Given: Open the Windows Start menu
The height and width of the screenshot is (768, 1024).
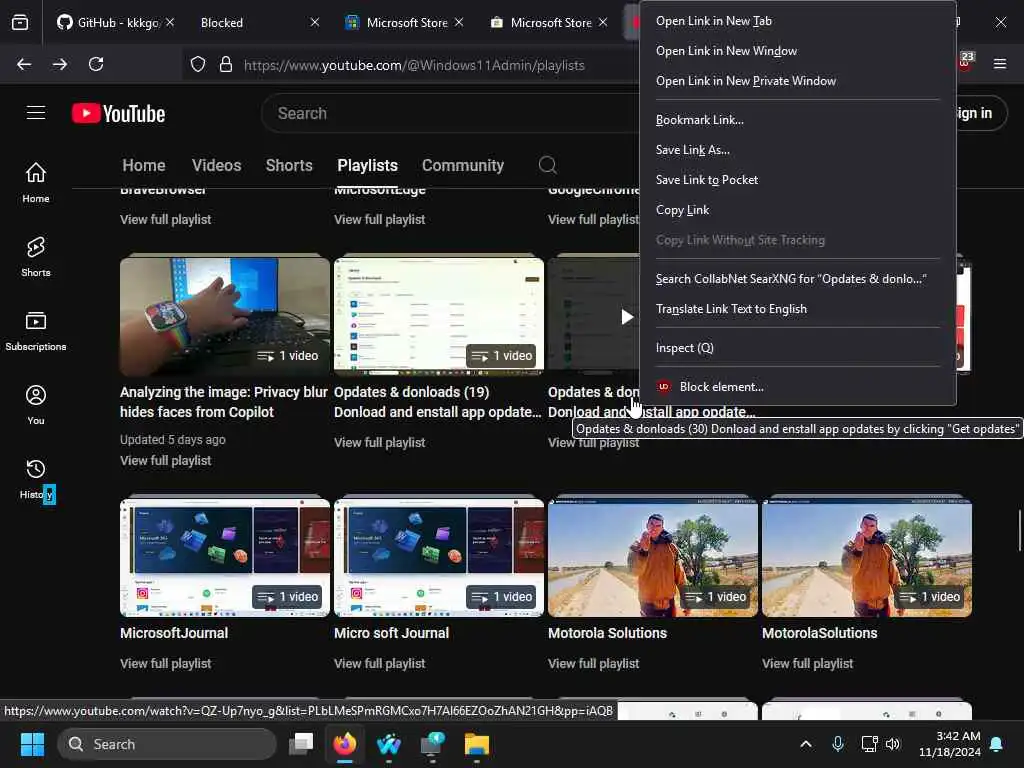Looking at the screenshot, I should coord(32,744).
